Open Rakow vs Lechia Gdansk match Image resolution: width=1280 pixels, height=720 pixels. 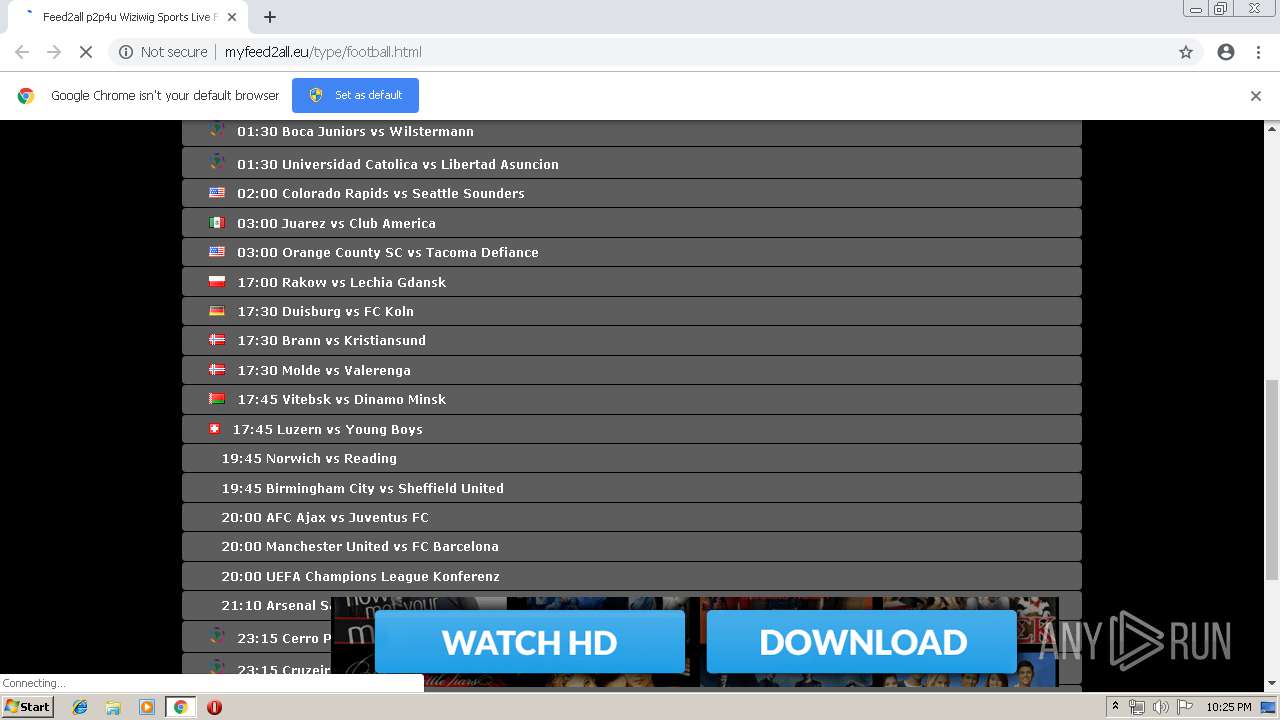tap(341, 282)
